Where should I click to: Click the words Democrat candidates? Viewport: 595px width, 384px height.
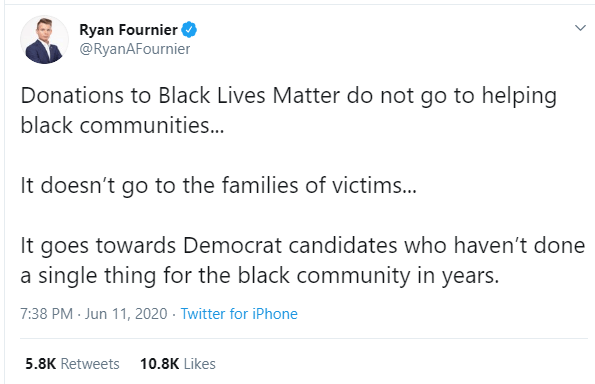pos(290,245)
